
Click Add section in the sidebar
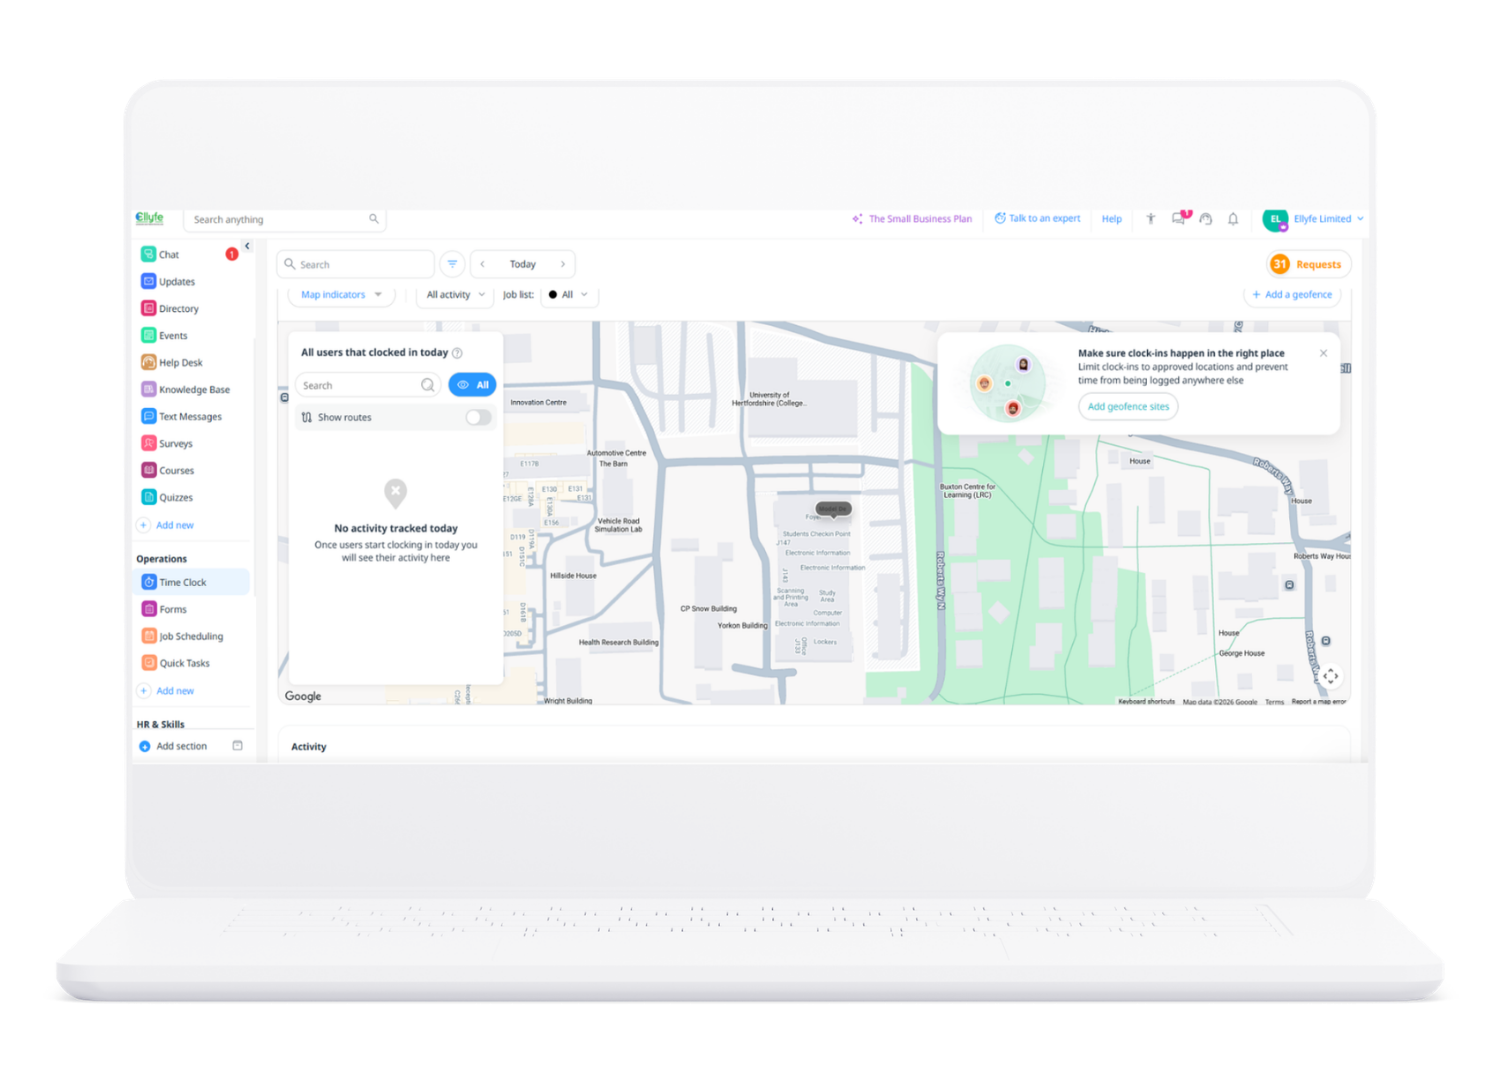173,746
